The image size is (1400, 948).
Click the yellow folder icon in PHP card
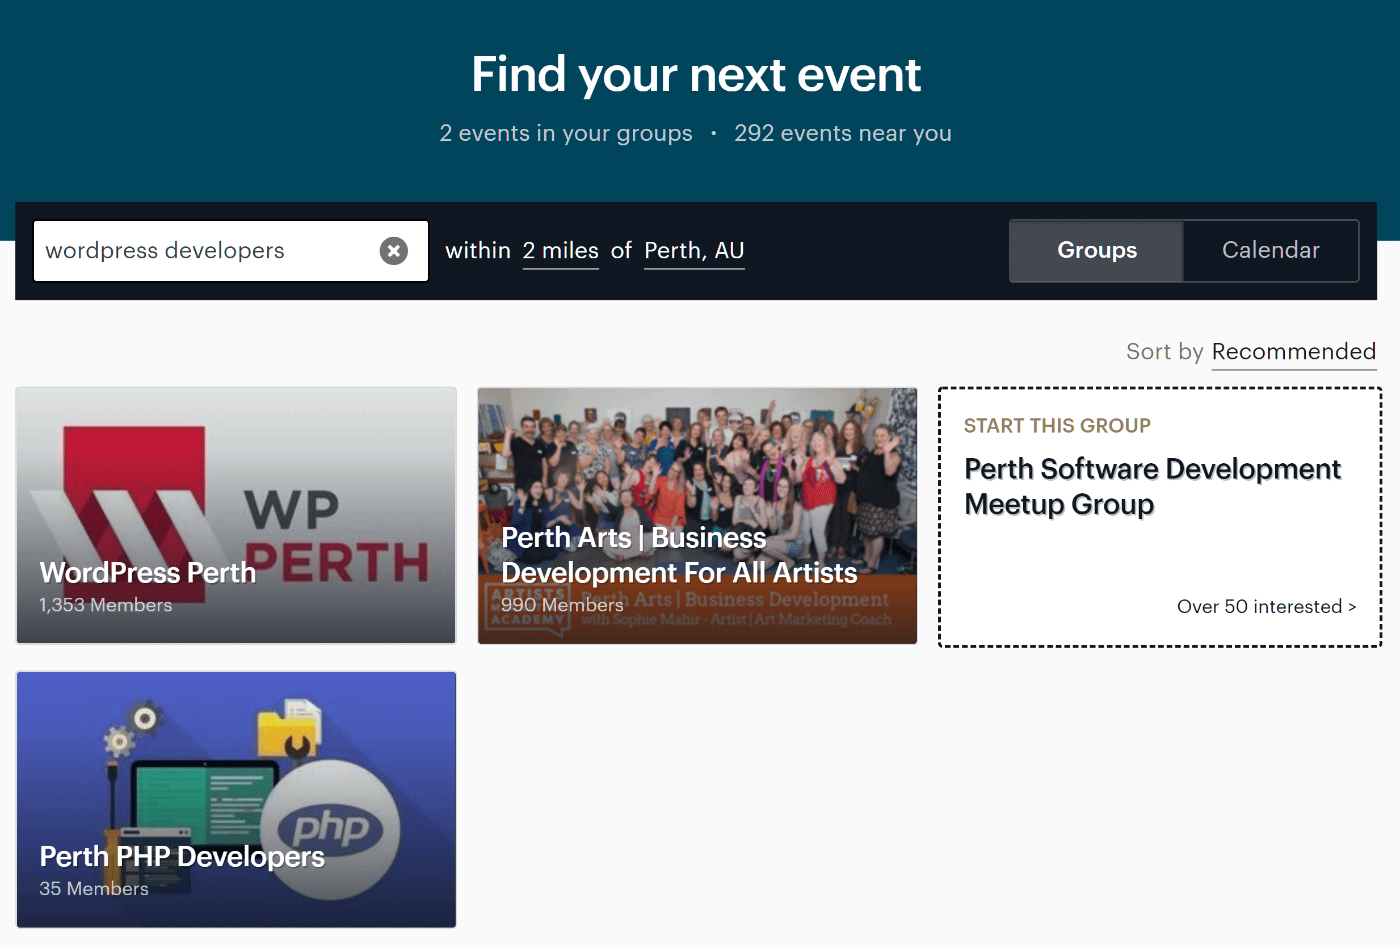[x=289, y=730]
